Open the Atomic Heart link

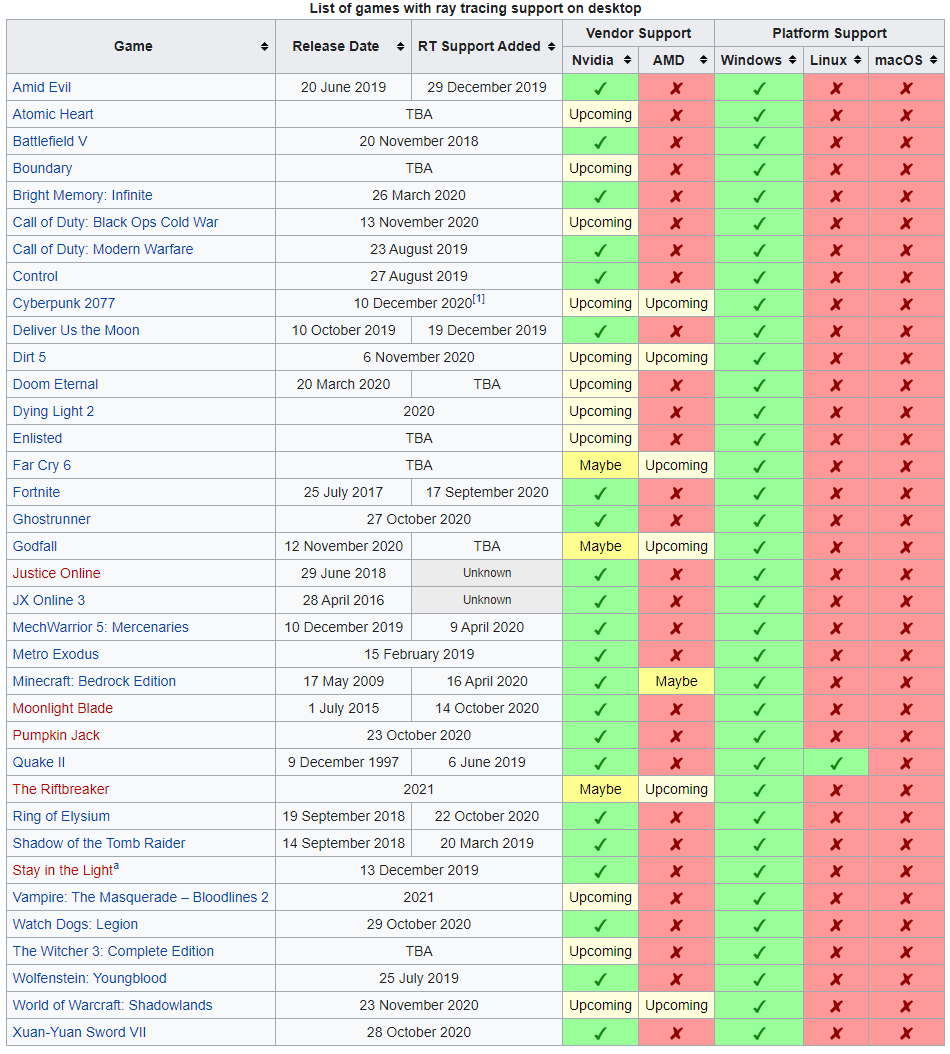click(53, 114)
